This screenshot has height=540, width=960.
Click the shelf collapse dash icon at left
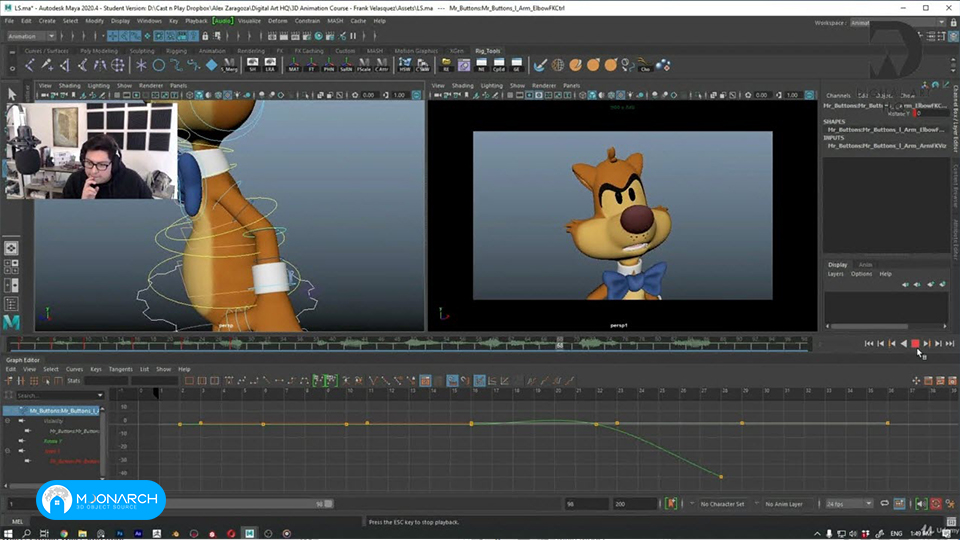pos(12,53)
